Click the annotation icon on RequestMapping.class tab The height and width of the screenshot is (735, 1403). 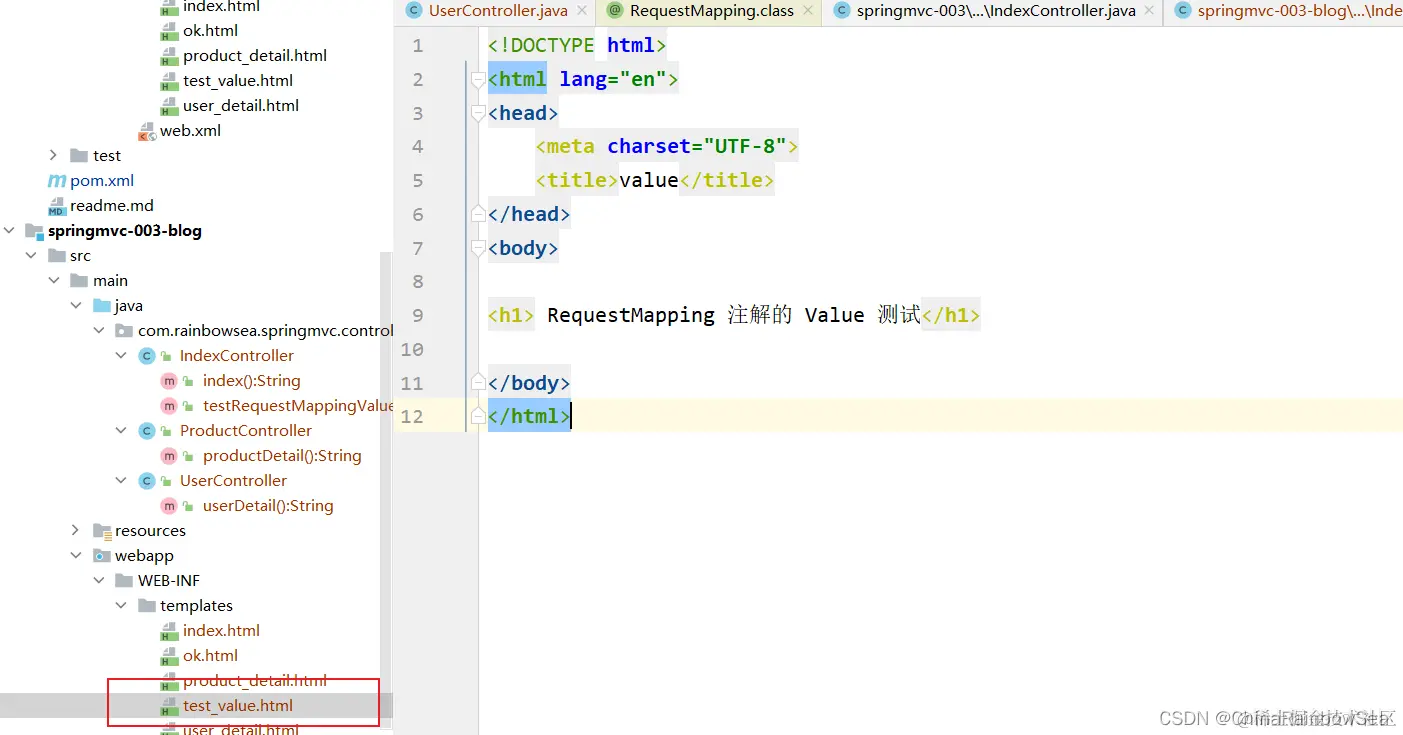click(615, 11)
